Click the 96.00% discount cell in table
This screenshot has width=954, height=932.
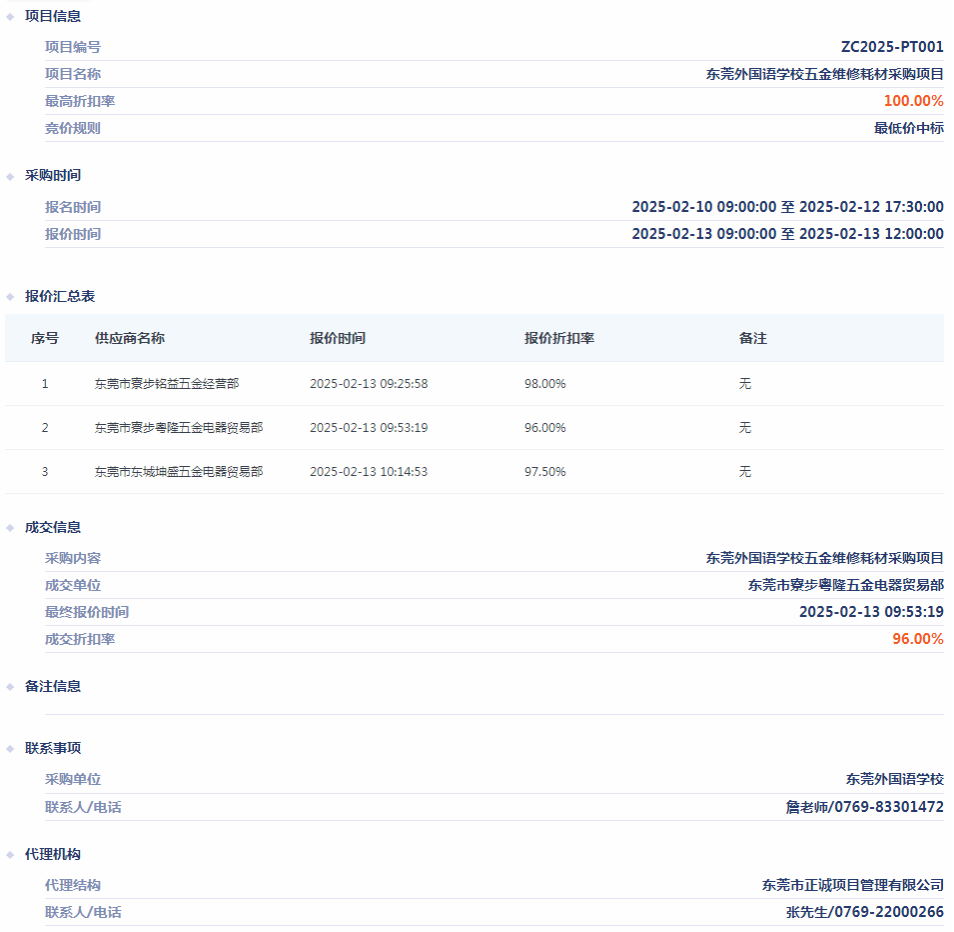click(545, 428)
